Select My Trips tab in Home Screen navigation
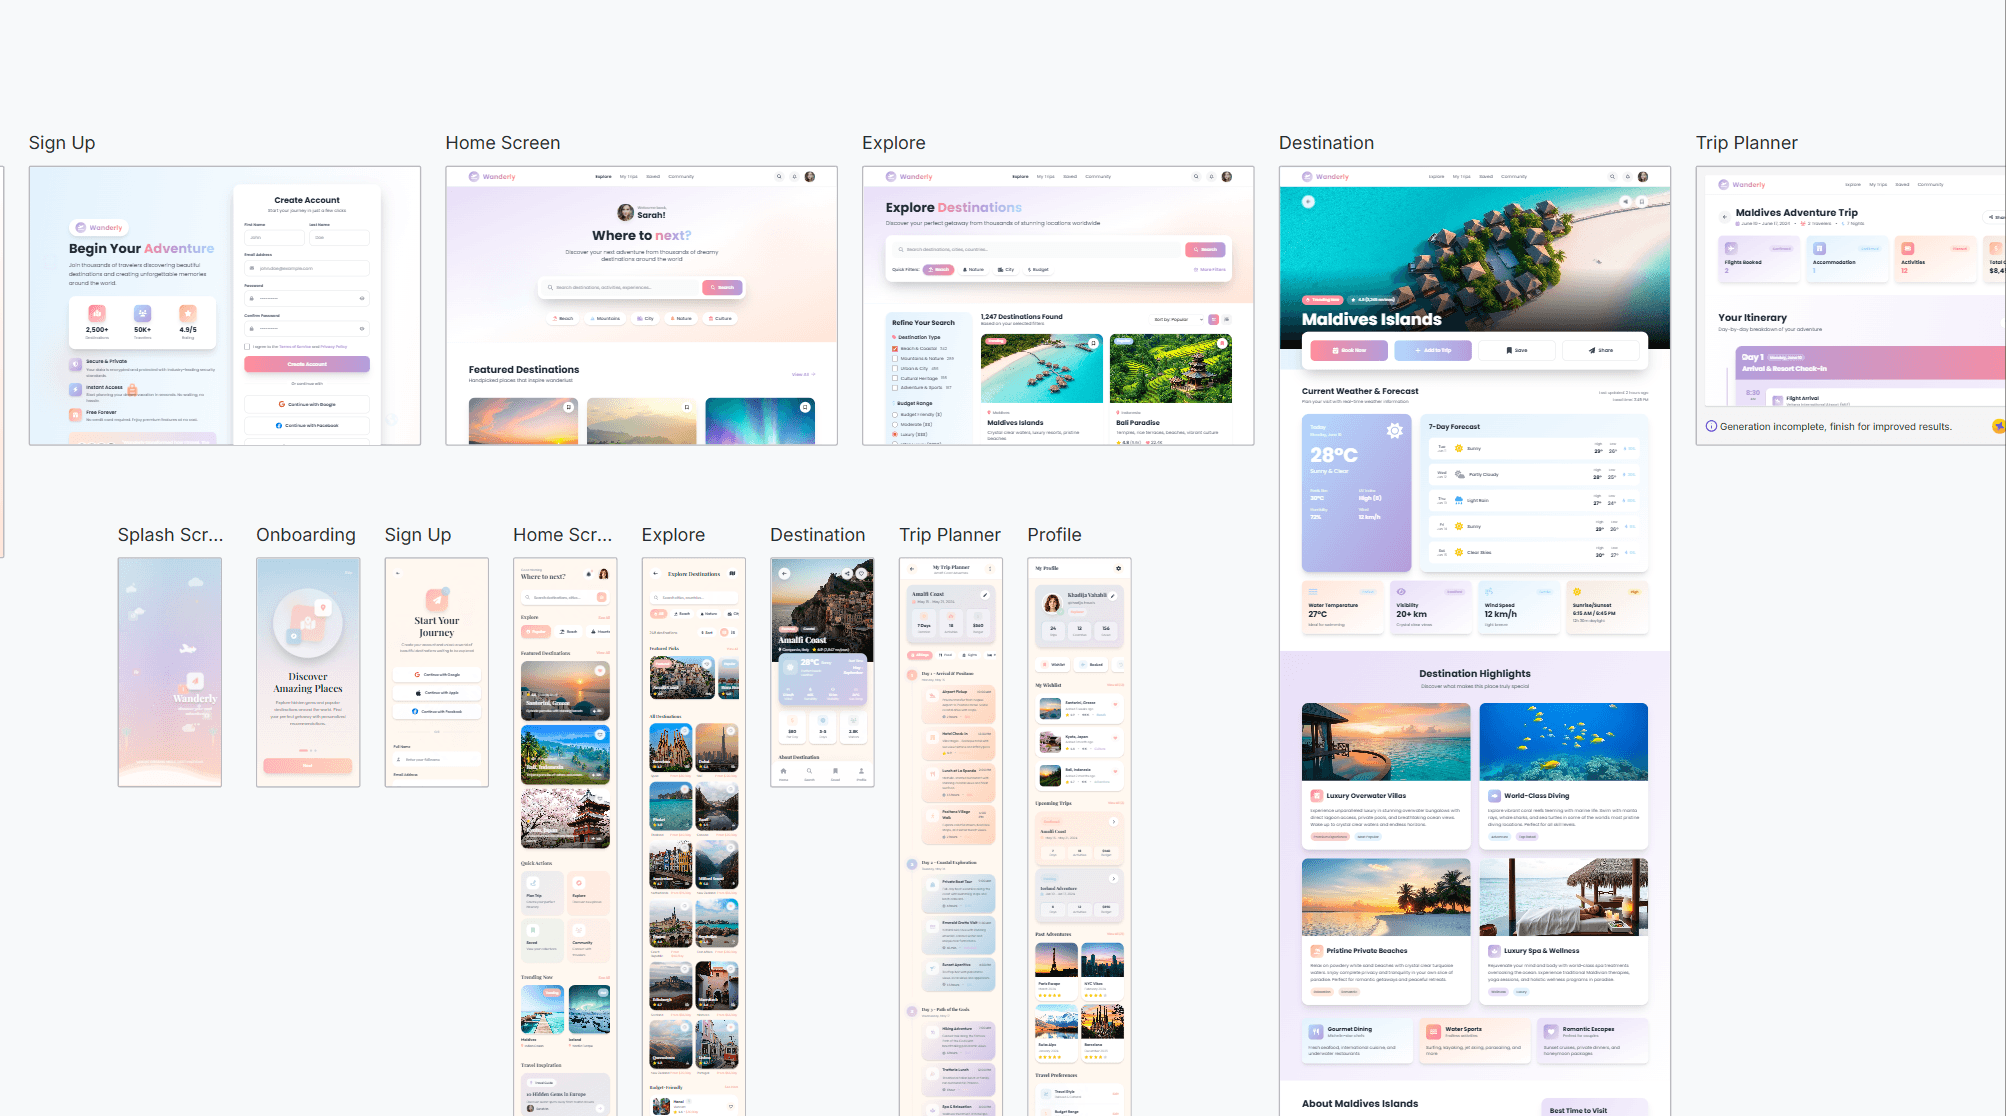The height and width of the screenshot is (1116, 2006). pos(628,176)
